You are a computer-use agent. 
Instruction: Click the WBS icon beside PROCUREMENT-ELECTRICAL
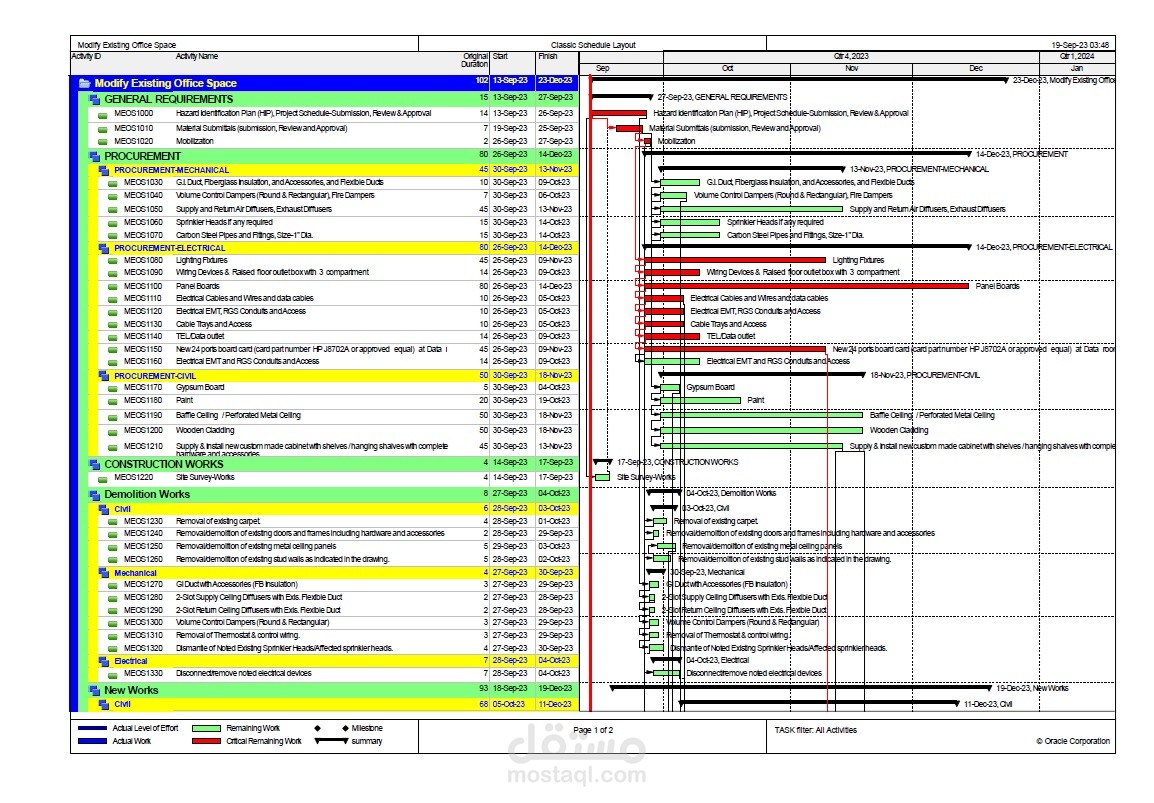(105, 248)
